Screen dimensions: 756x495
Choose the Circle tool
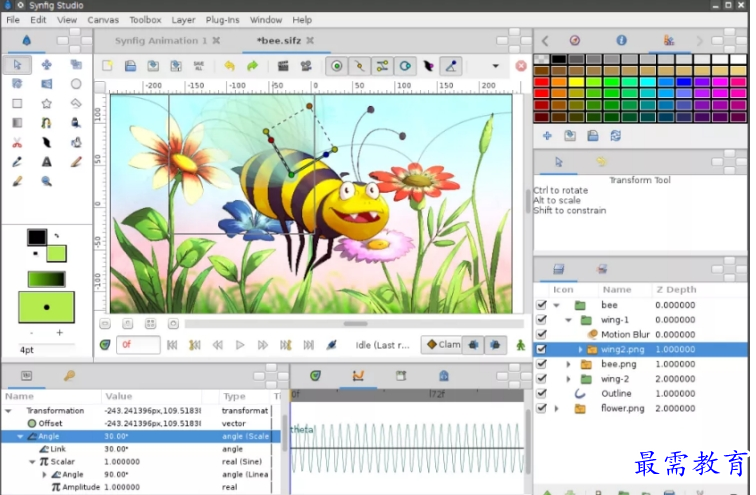click(x=76, y=84)
